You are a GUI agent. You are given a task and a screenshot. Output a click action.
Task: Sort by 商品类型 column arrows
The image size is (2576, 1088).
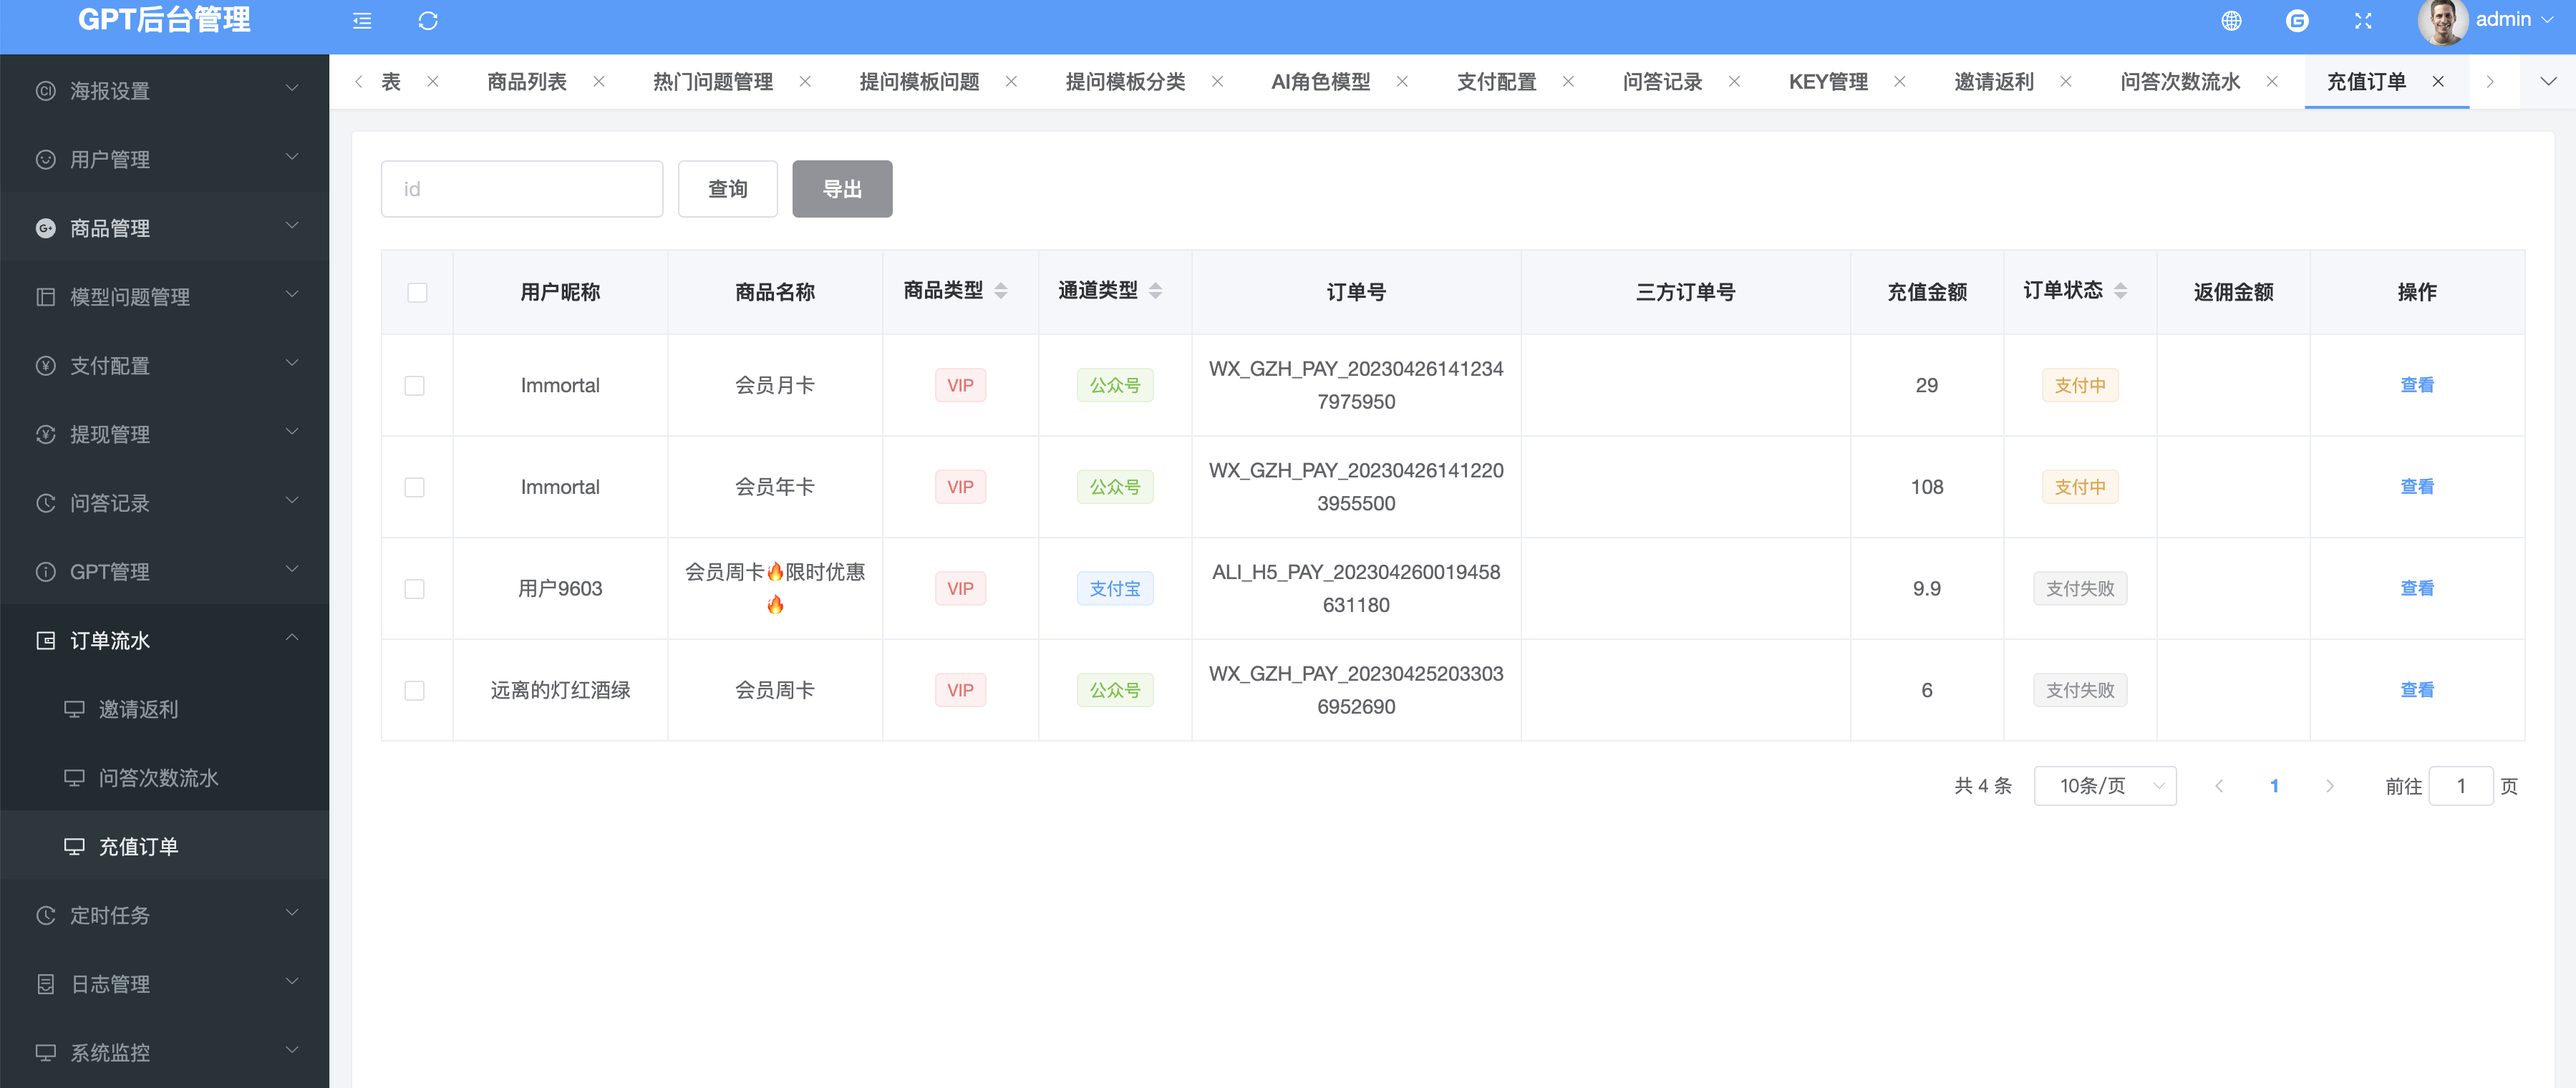tap(1001, 291)
